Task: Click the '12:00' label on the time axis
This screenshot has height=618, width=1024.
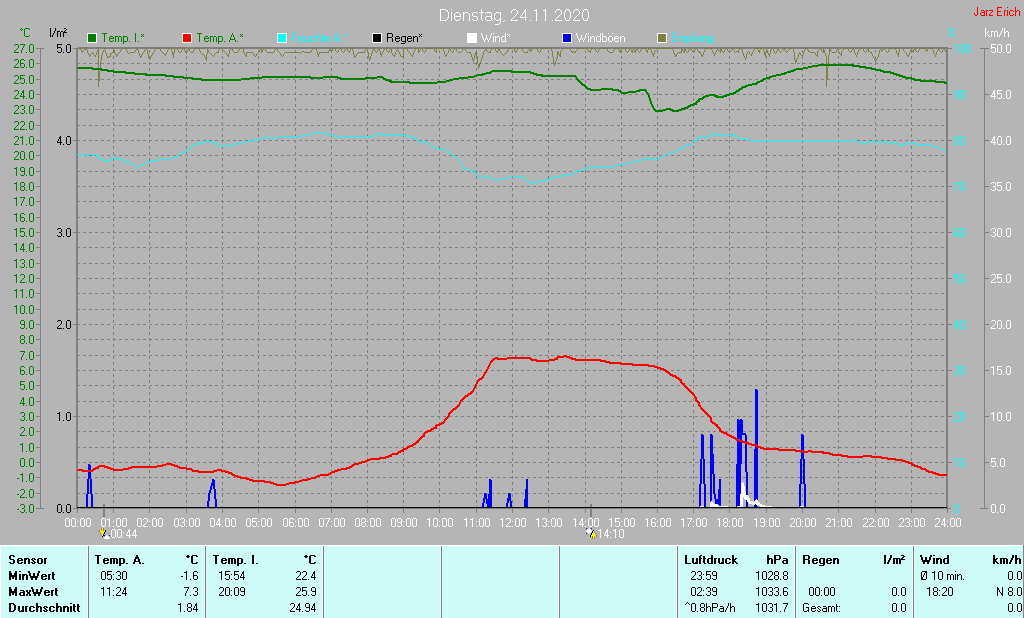Action: 513,523
